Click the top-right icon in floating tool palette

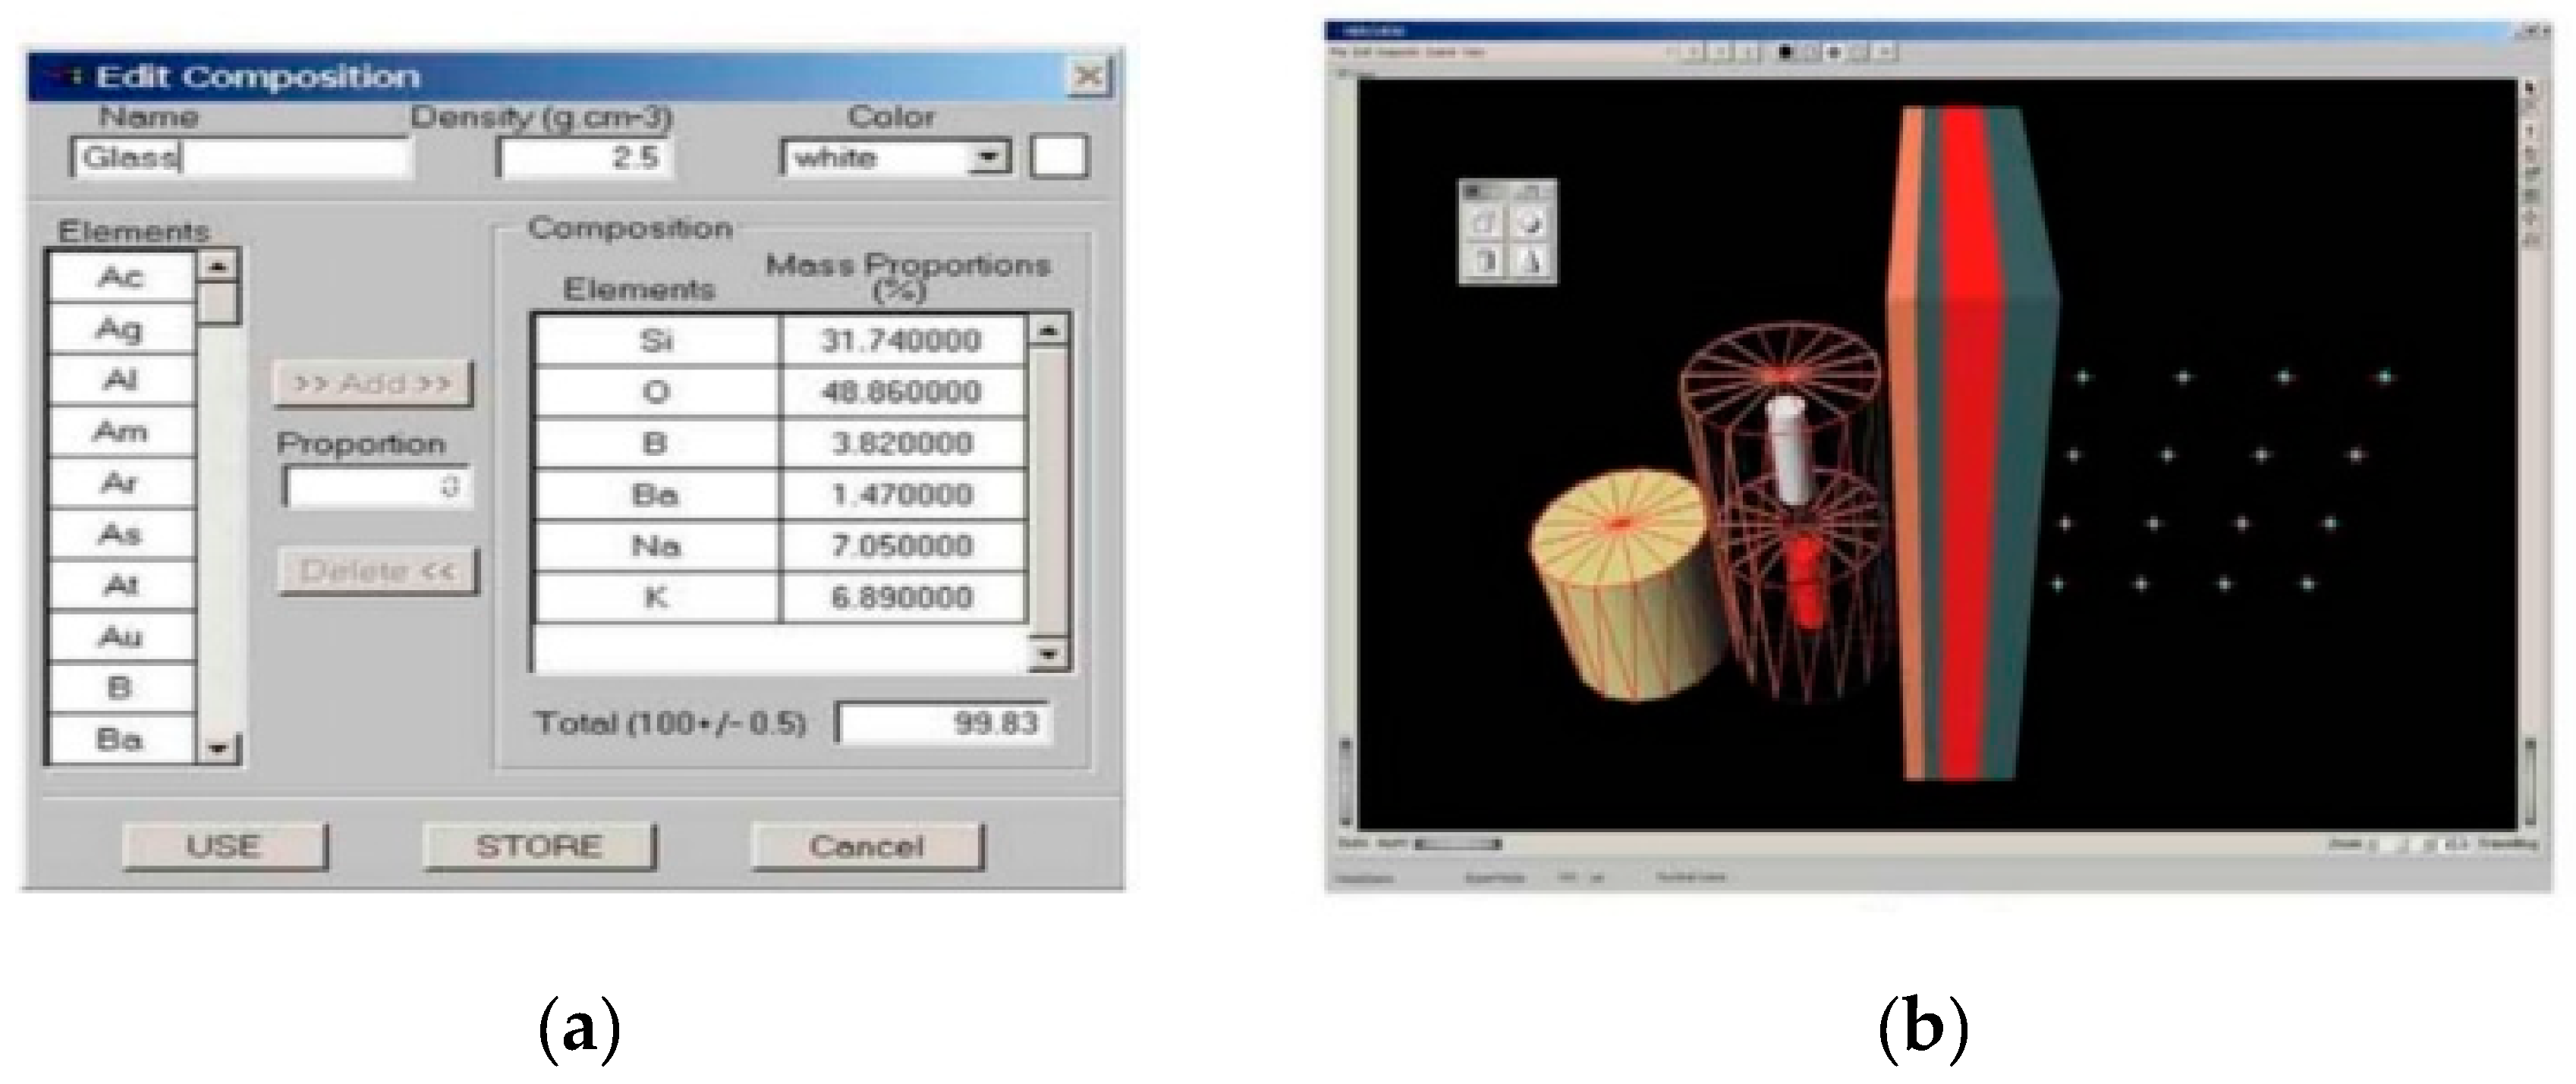(1530, 224)
